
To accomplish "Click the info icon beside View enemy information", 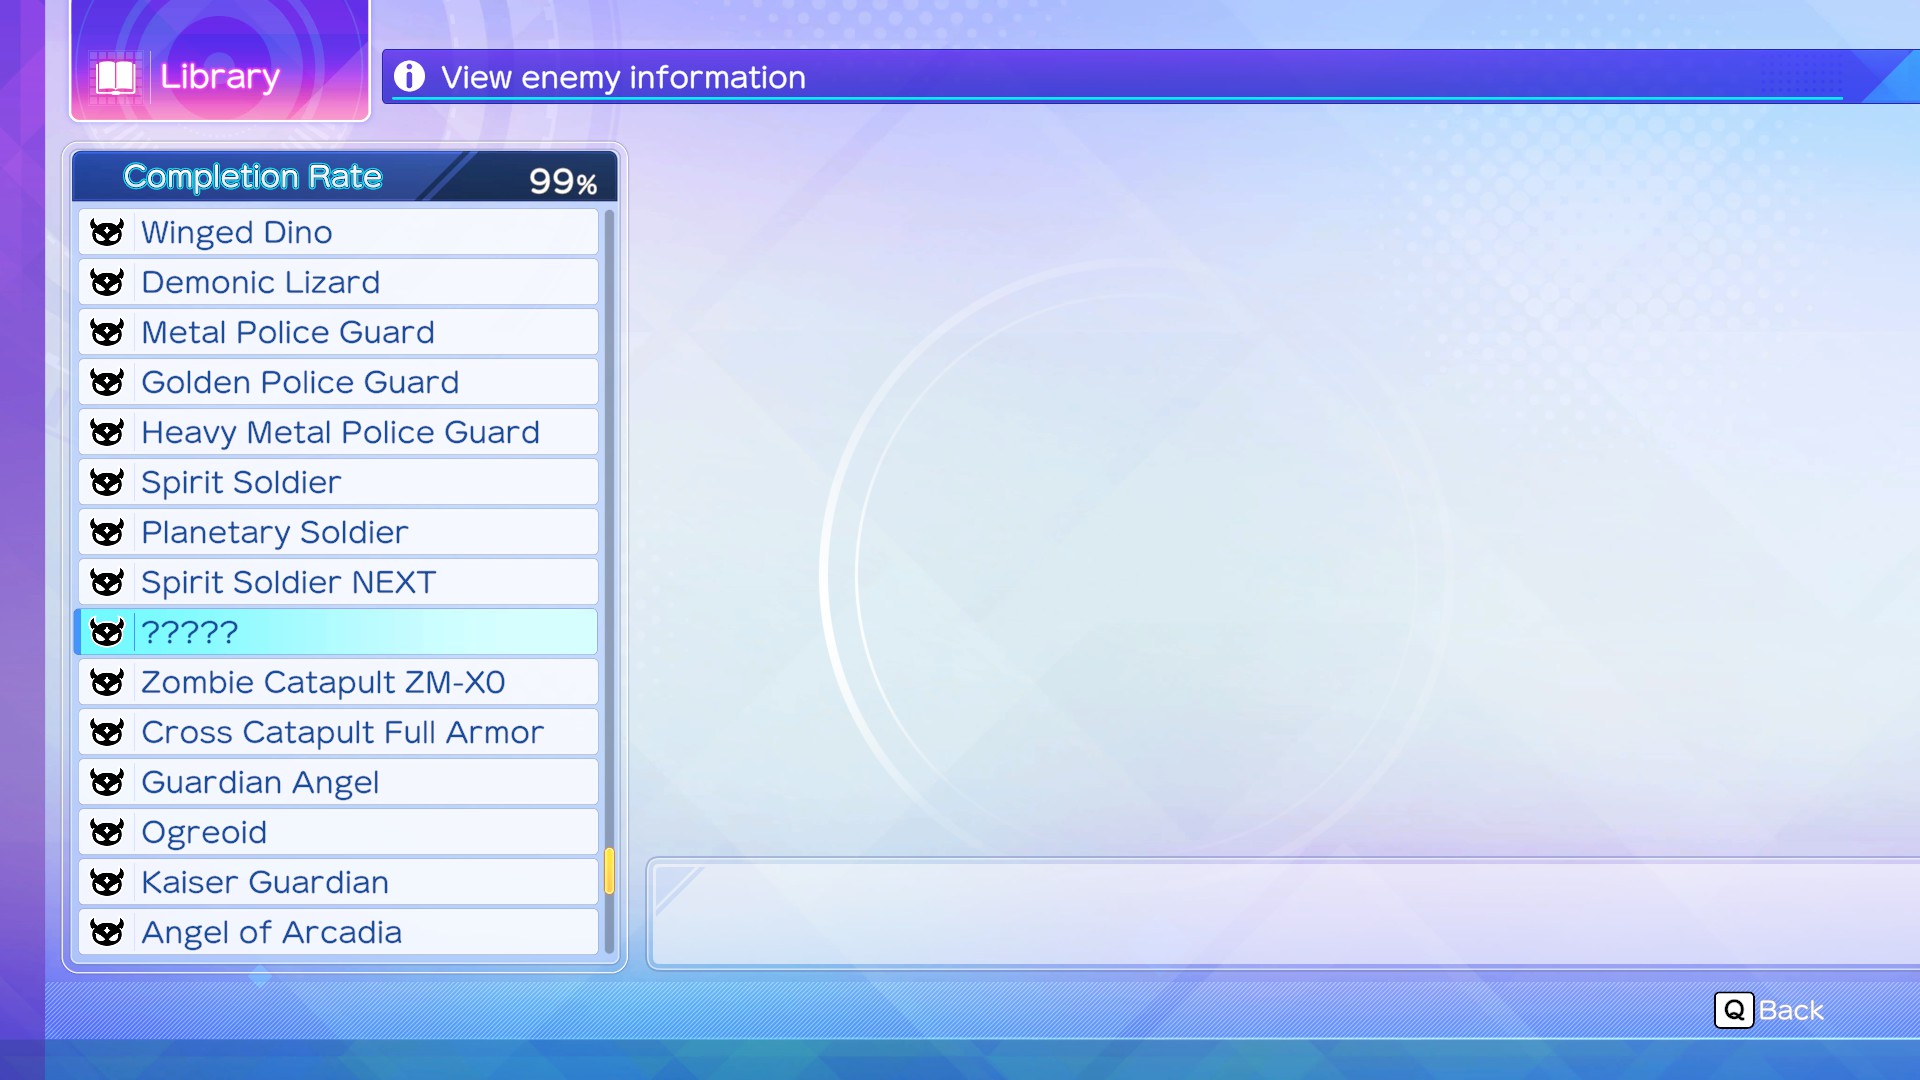I will point(409,76).
